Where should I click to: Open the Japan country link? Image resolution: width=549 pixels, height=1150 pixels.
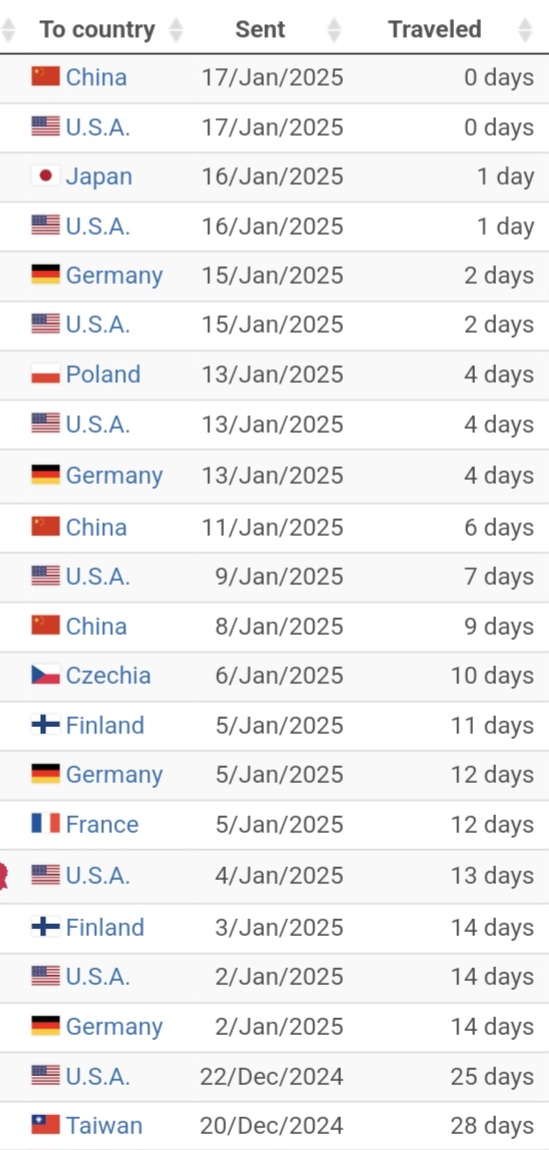click(x=99, y=176)
